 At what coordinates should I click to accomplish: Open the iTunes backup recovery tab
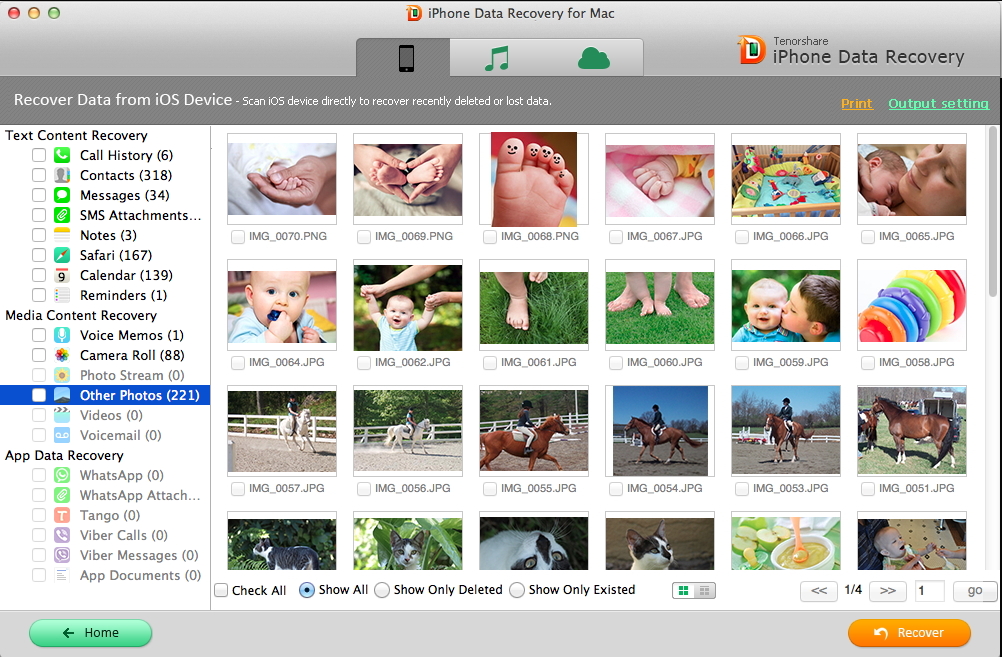click(497, 59)
